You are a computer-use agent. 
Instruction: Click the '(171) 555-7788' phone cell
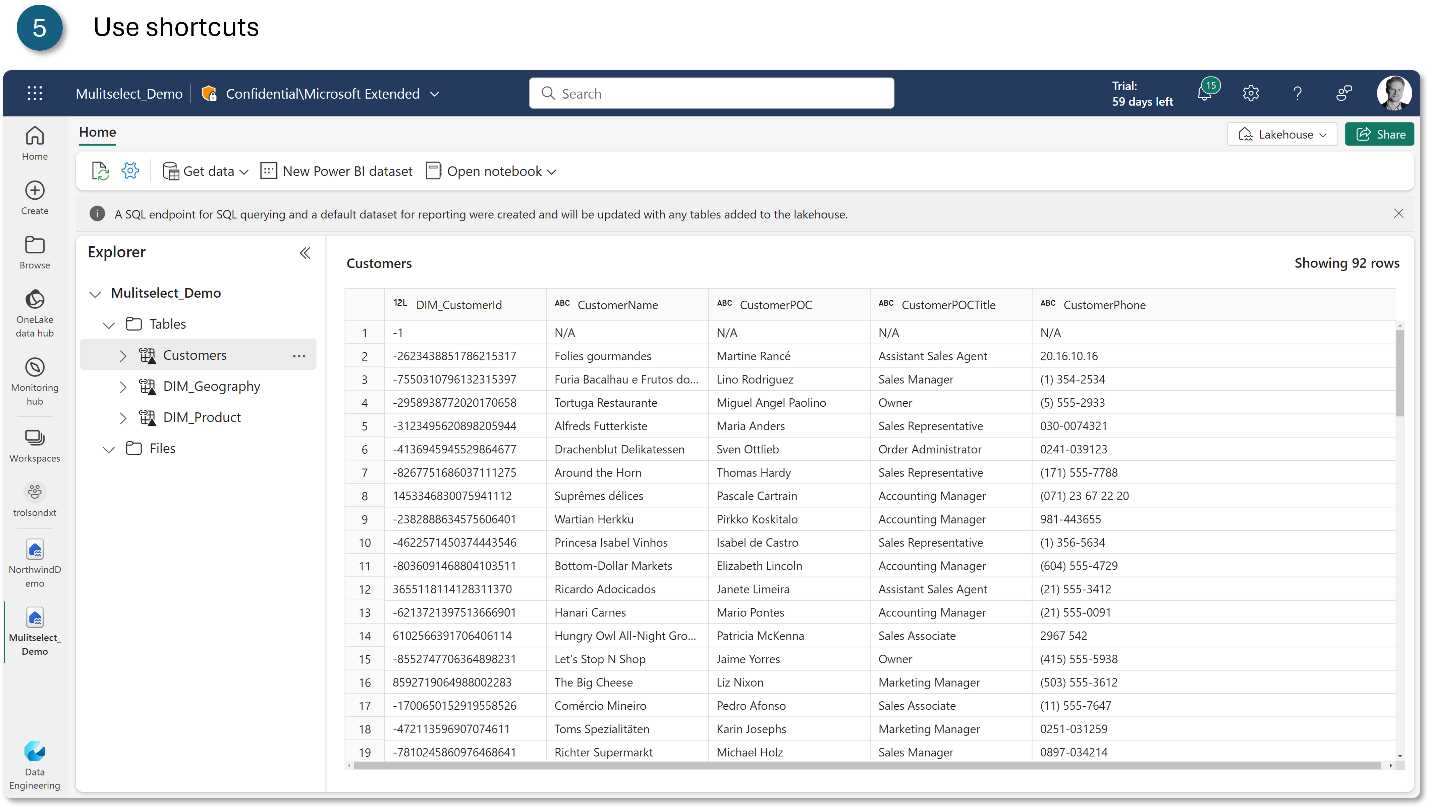coord(1214,473)
